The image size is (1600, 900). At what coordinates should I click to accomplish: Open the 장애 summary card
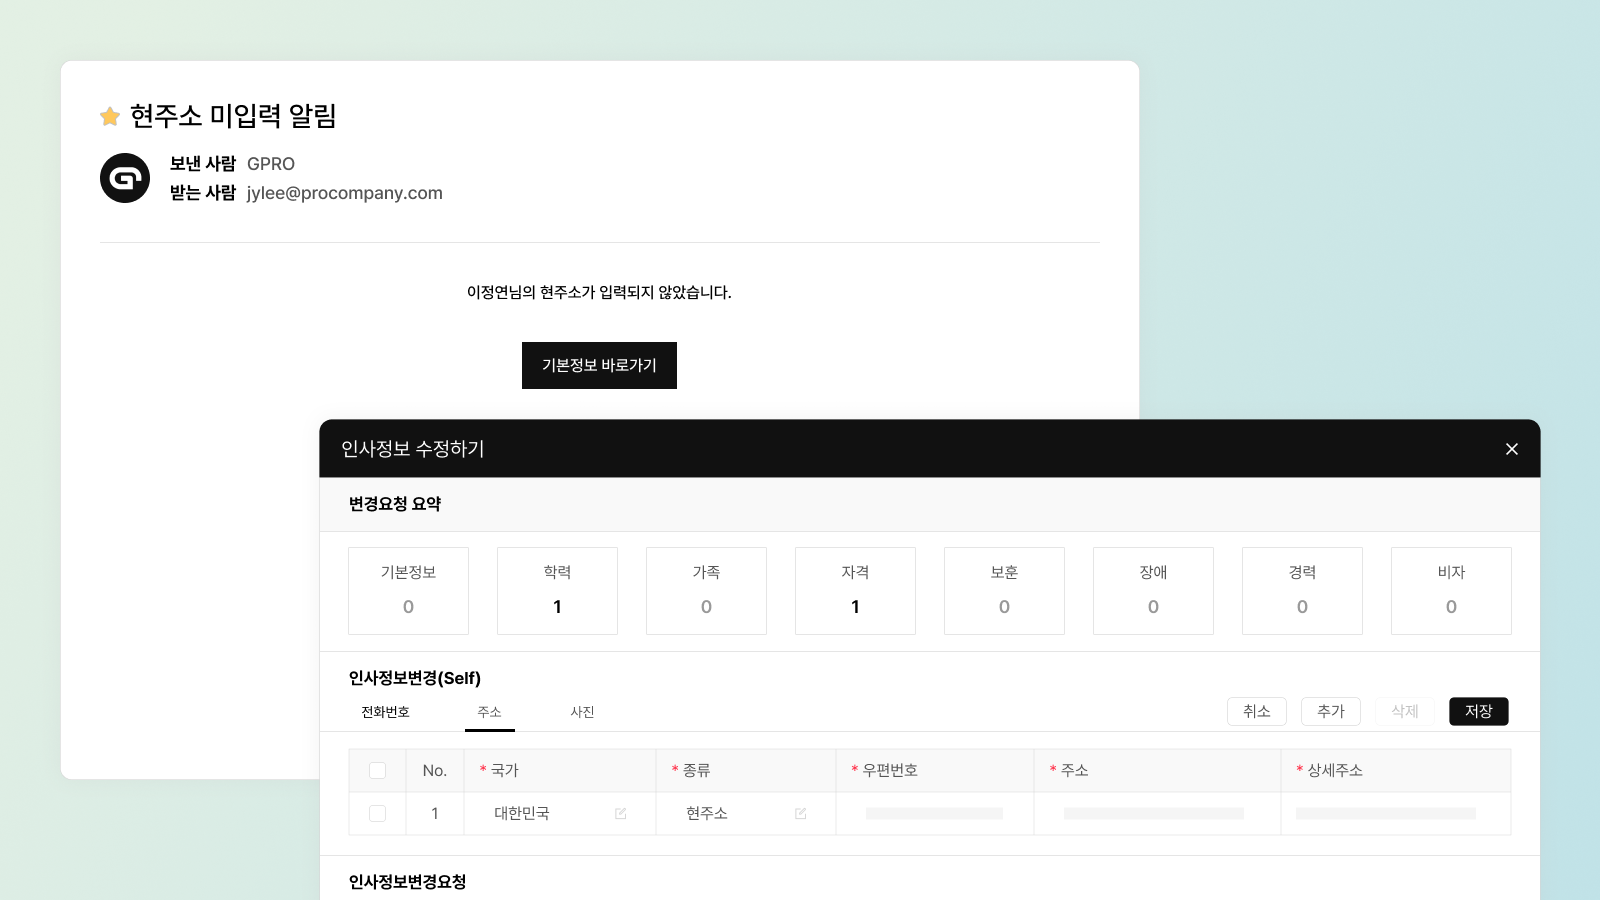click(x=1153, y=591)
